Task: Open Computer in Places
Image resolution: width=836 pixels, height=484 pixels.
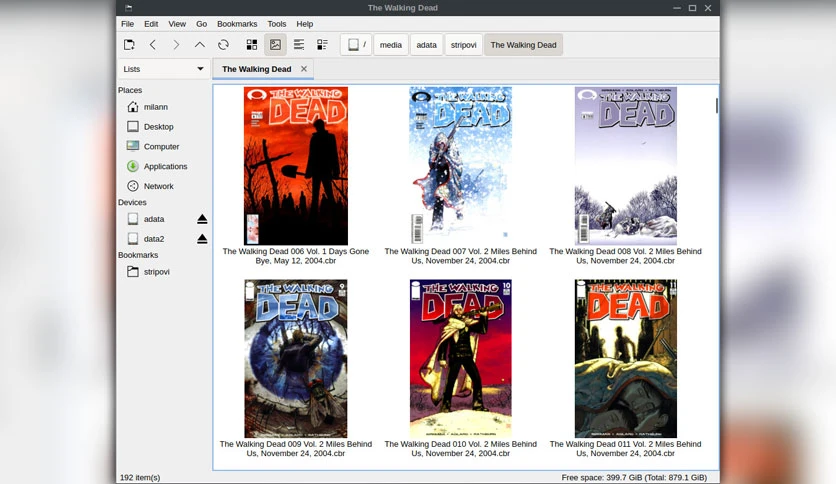Action: (x=163, y=147)
